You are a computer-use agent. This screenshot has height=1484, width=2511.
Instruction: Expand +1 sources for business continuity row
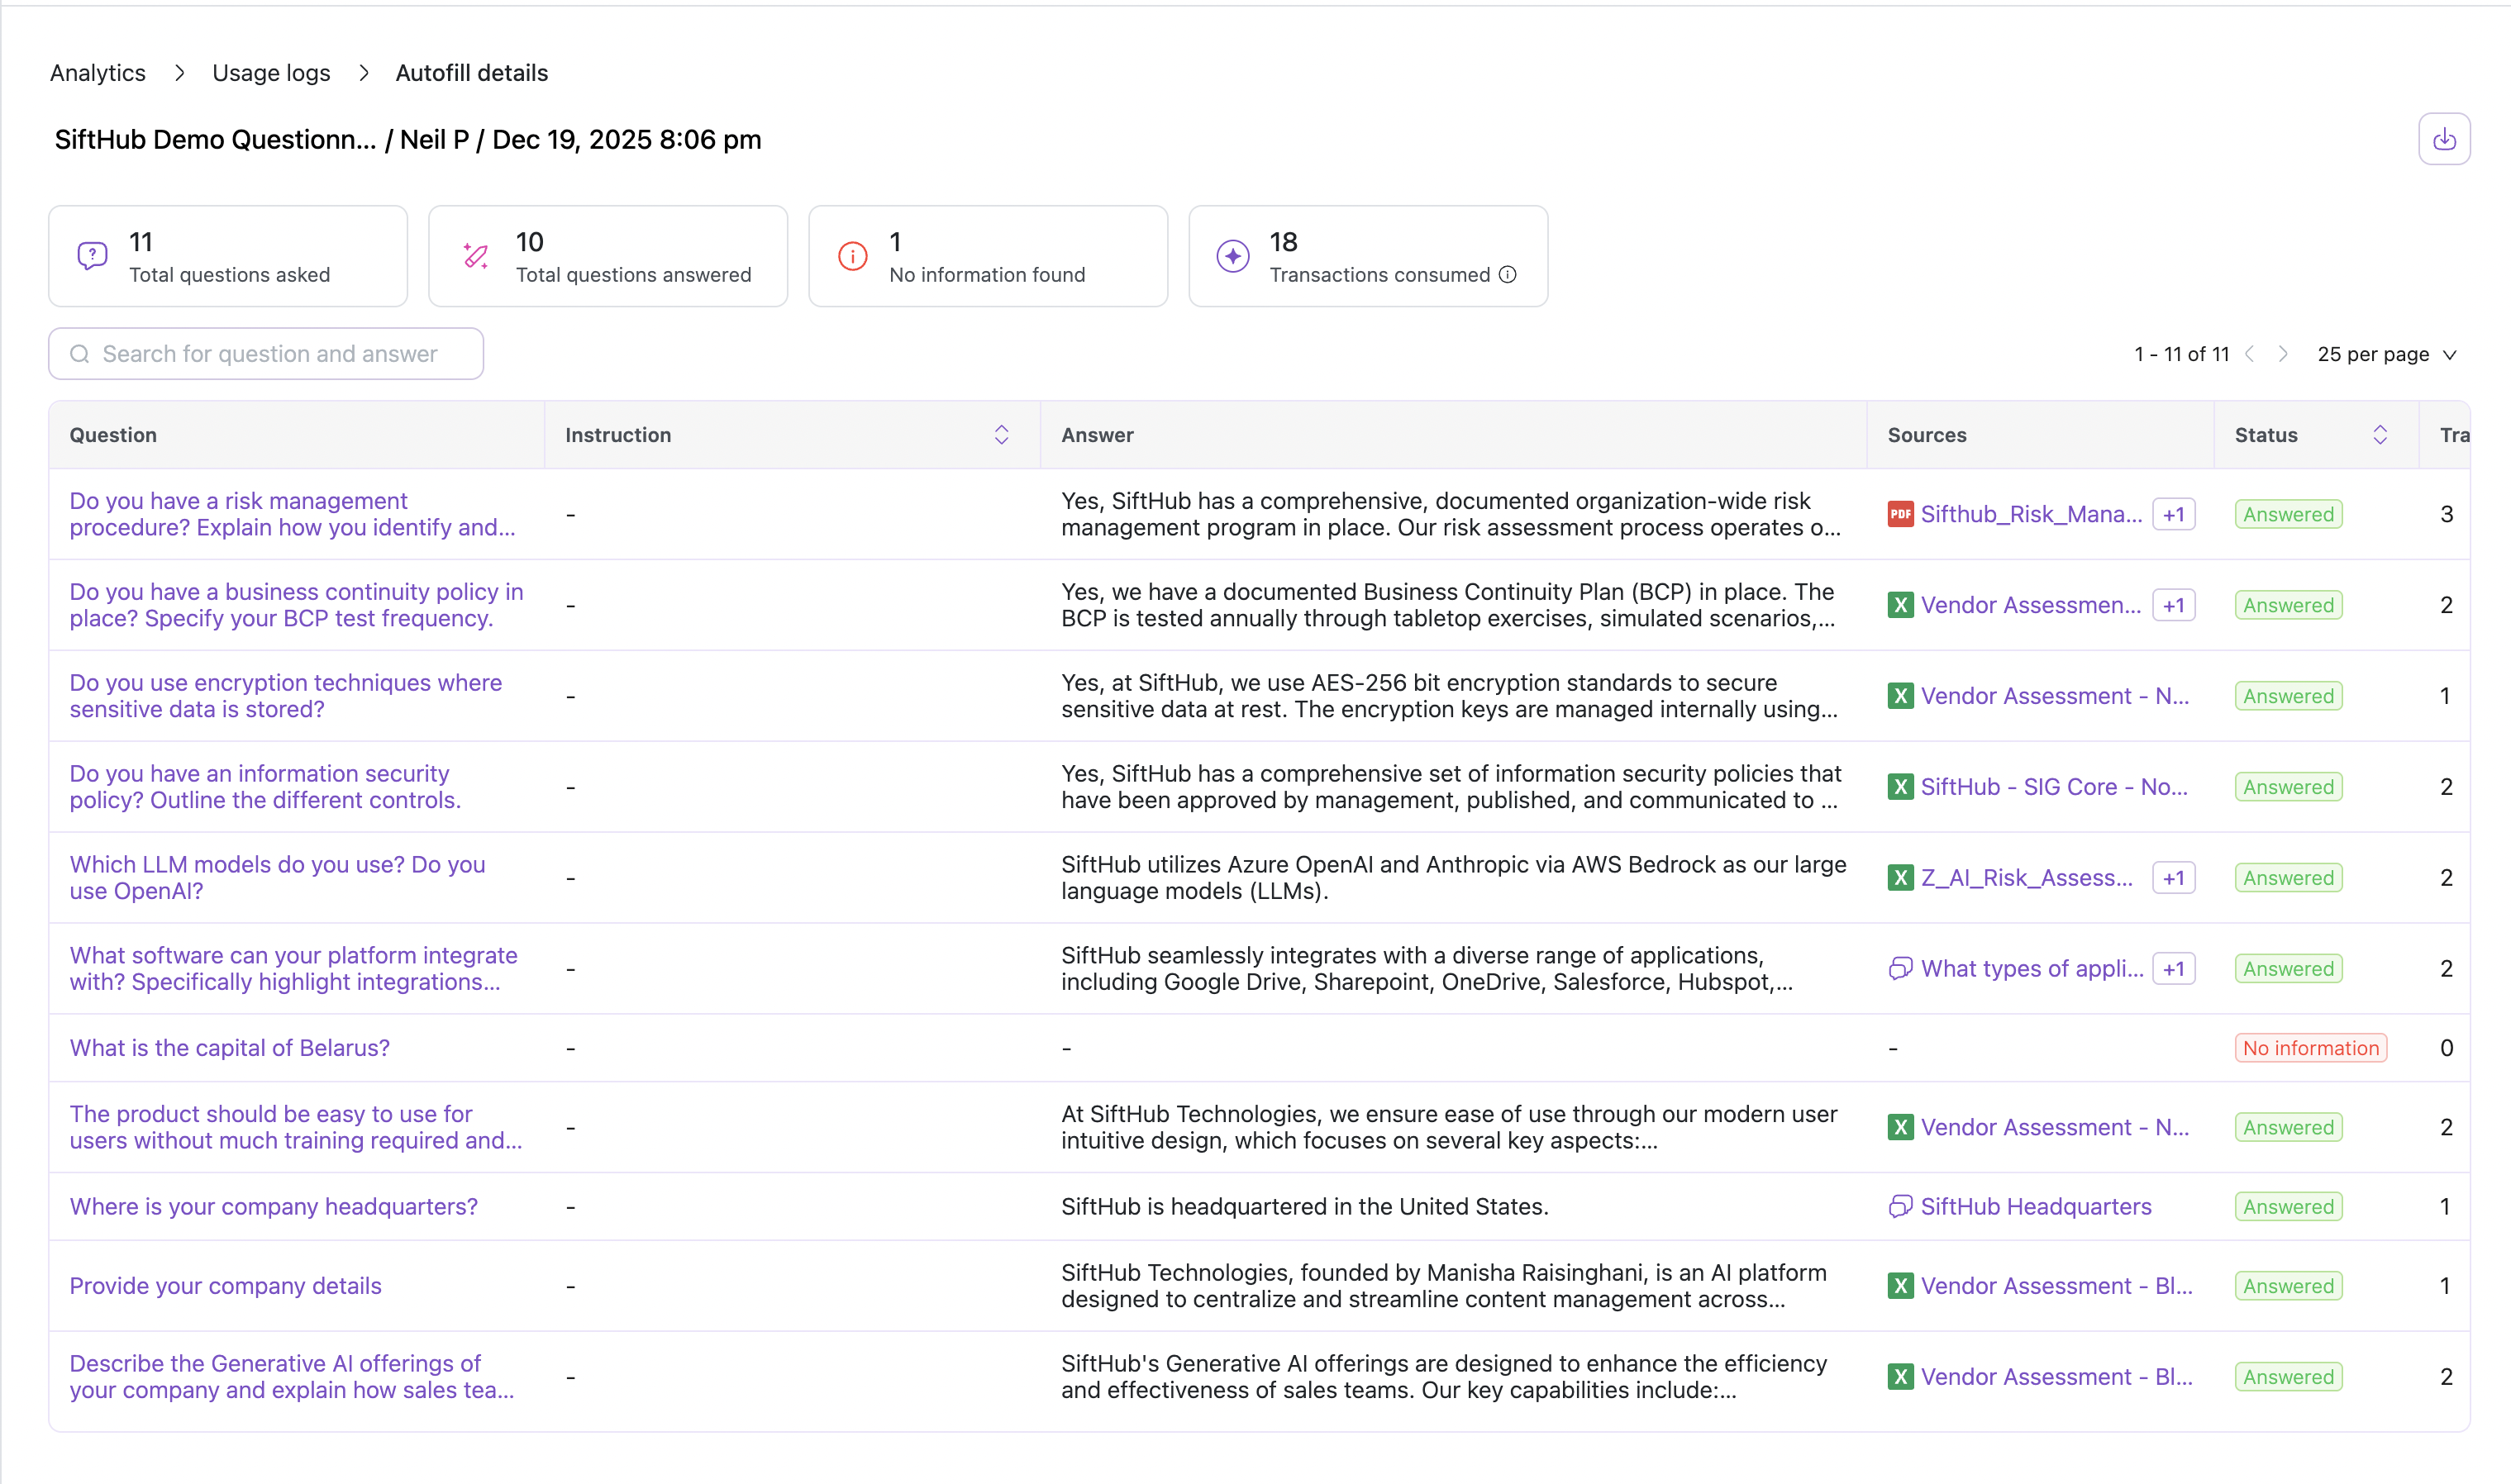click(2173, 606)
